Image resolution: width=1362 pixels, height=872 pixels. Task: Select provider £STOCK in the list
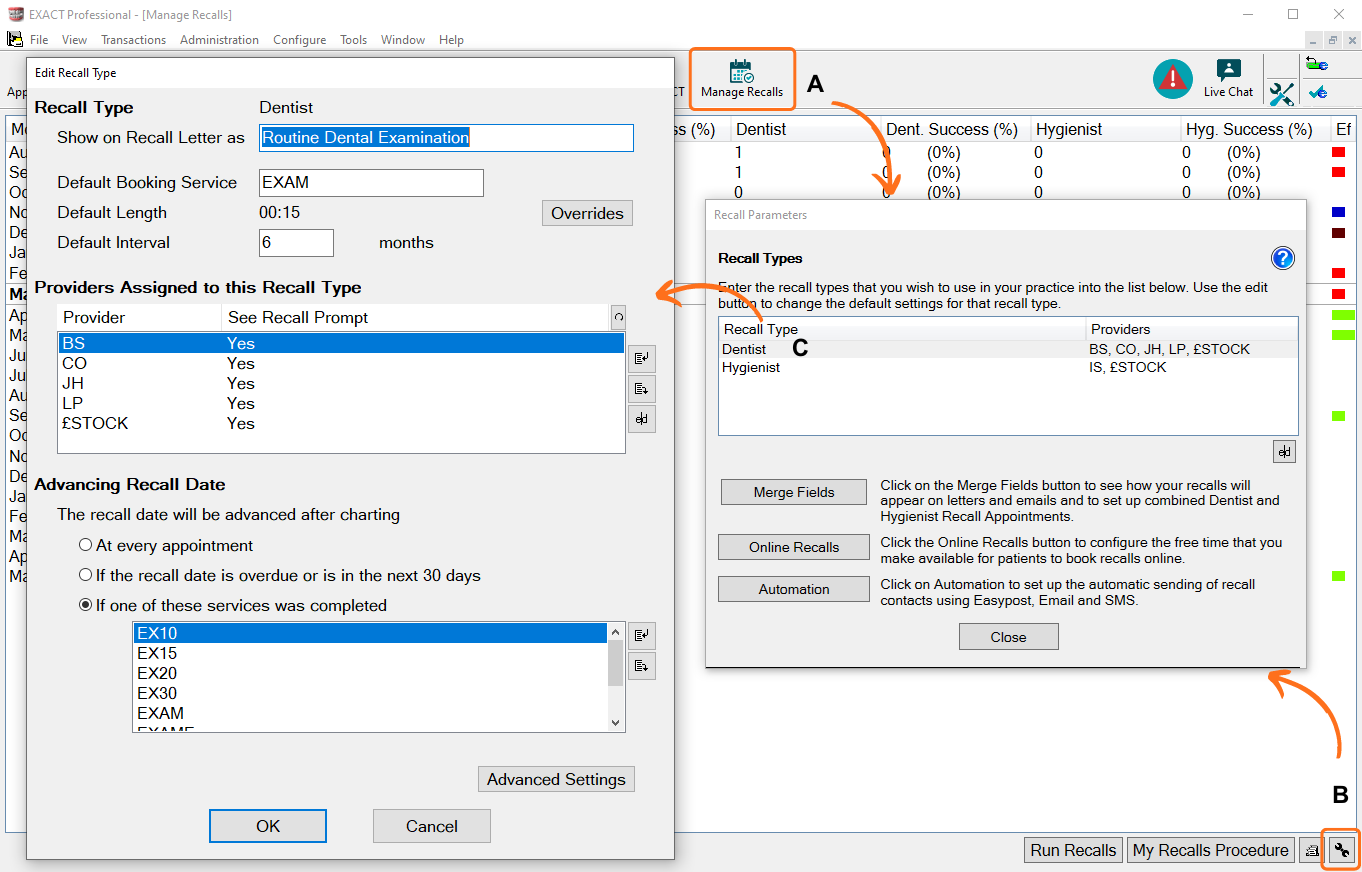click(340, 424)
